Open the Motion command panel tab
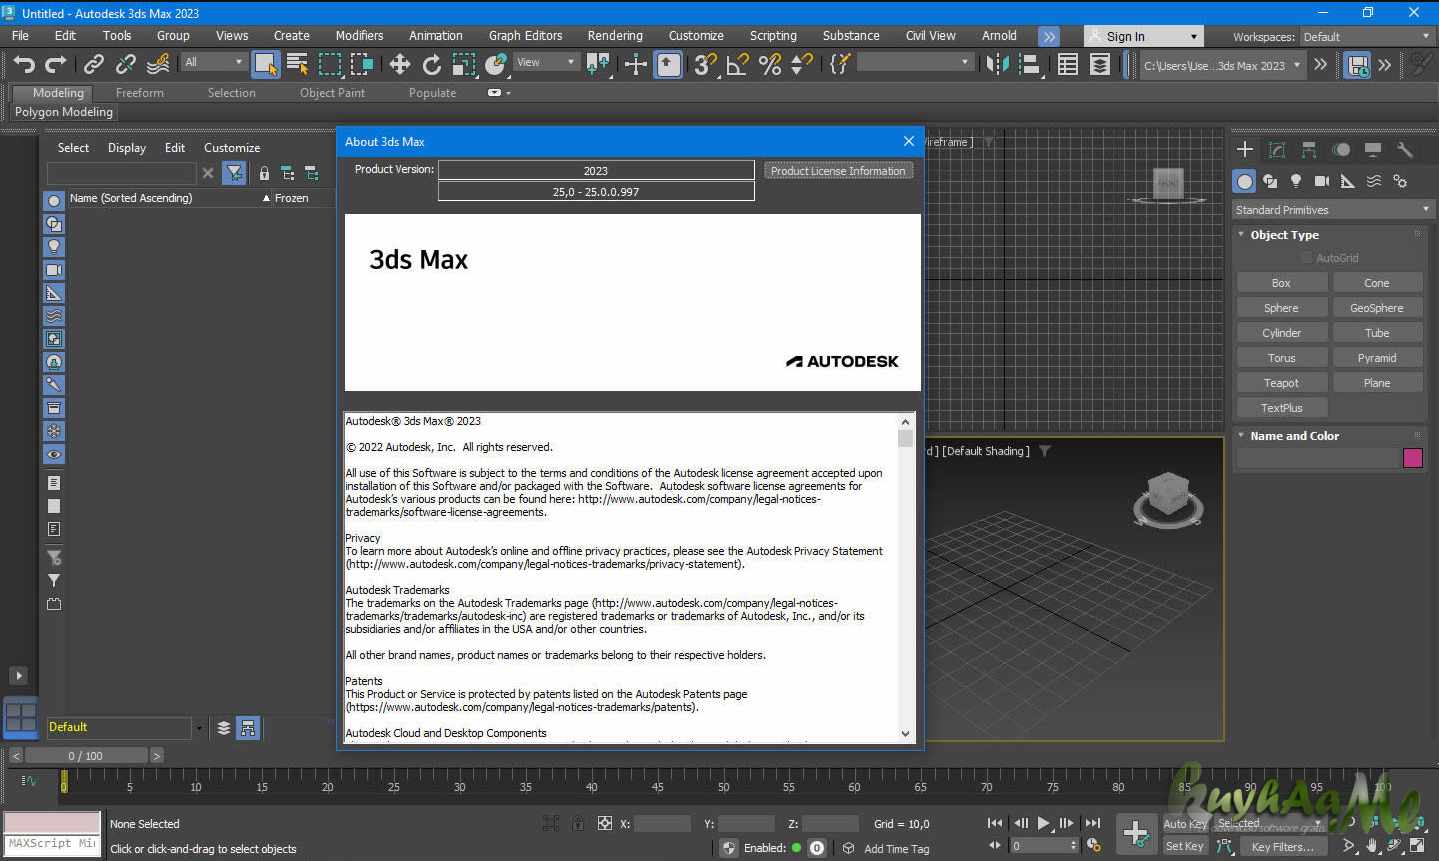Image resolution: width=1439 pixels, height=861 pixels. tap(1341, 150)
